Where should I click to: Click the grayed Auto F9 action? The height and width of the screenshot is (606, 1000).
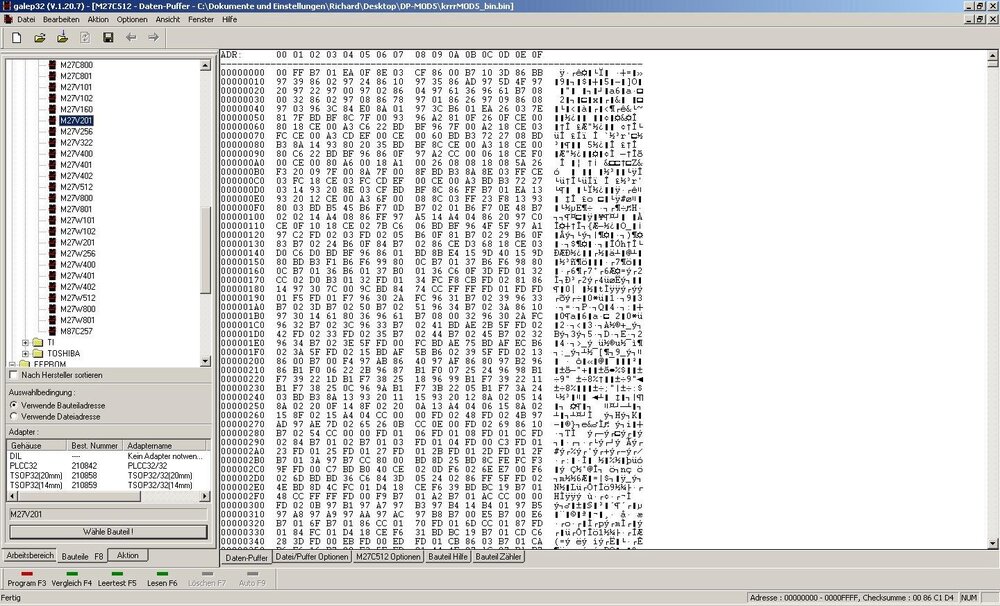251,579
